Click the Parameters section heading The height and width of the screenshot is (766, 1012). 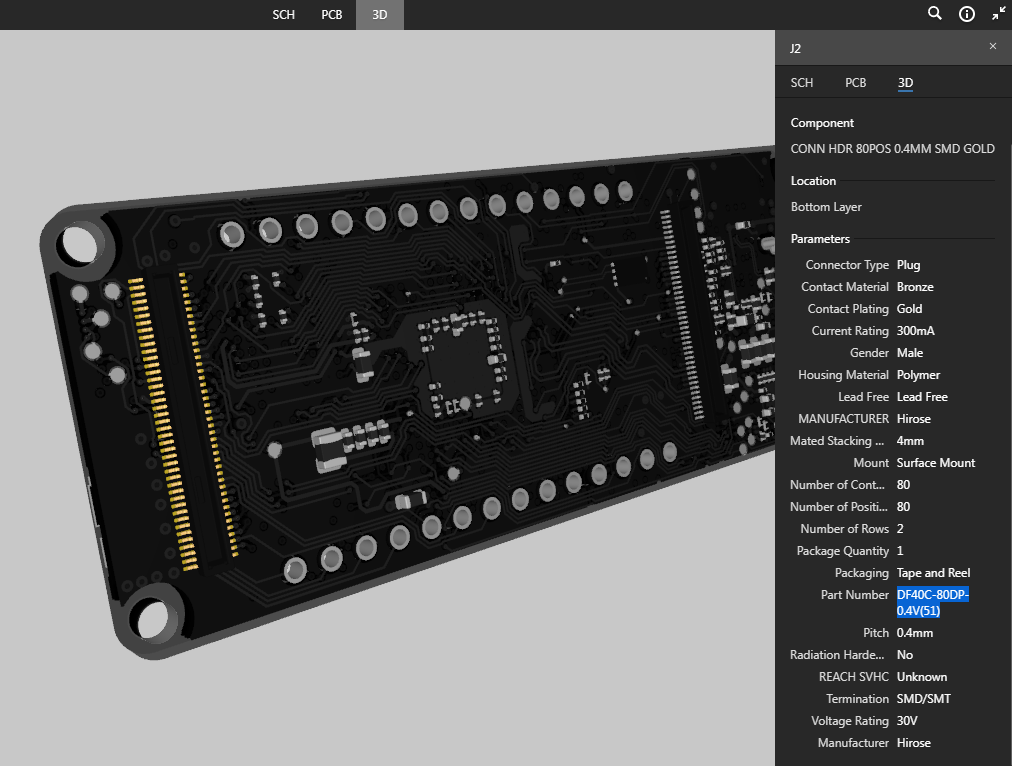coord(820,239)
